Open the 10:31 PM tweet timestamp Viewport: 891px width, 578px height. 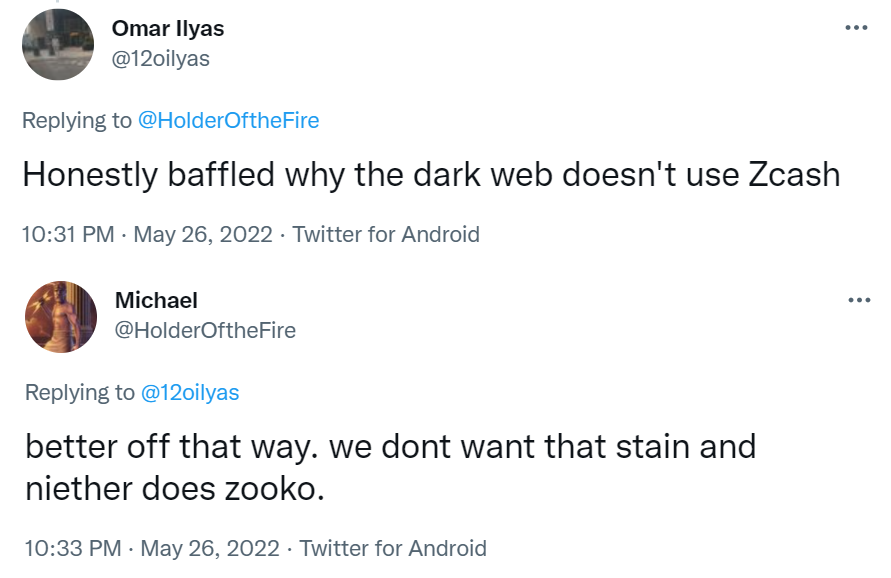[x=68, y=234]
